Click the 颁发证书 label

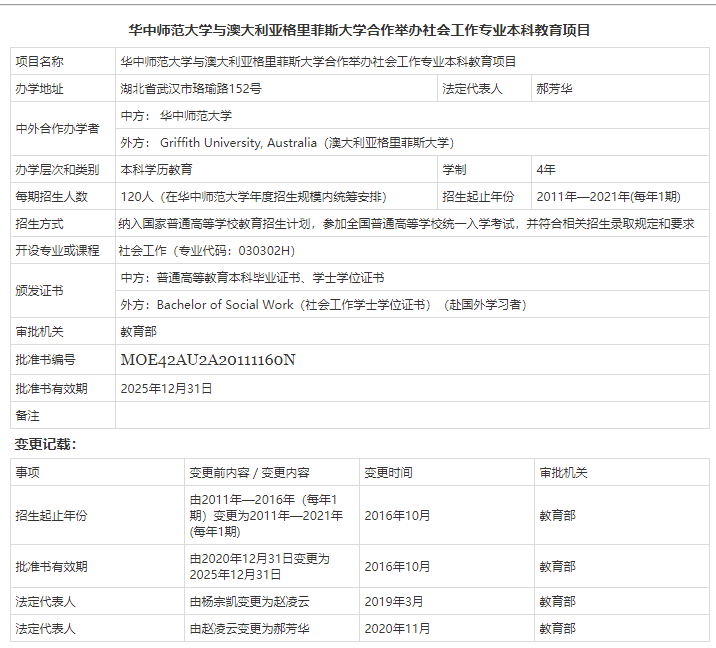(x=39, y=290)
